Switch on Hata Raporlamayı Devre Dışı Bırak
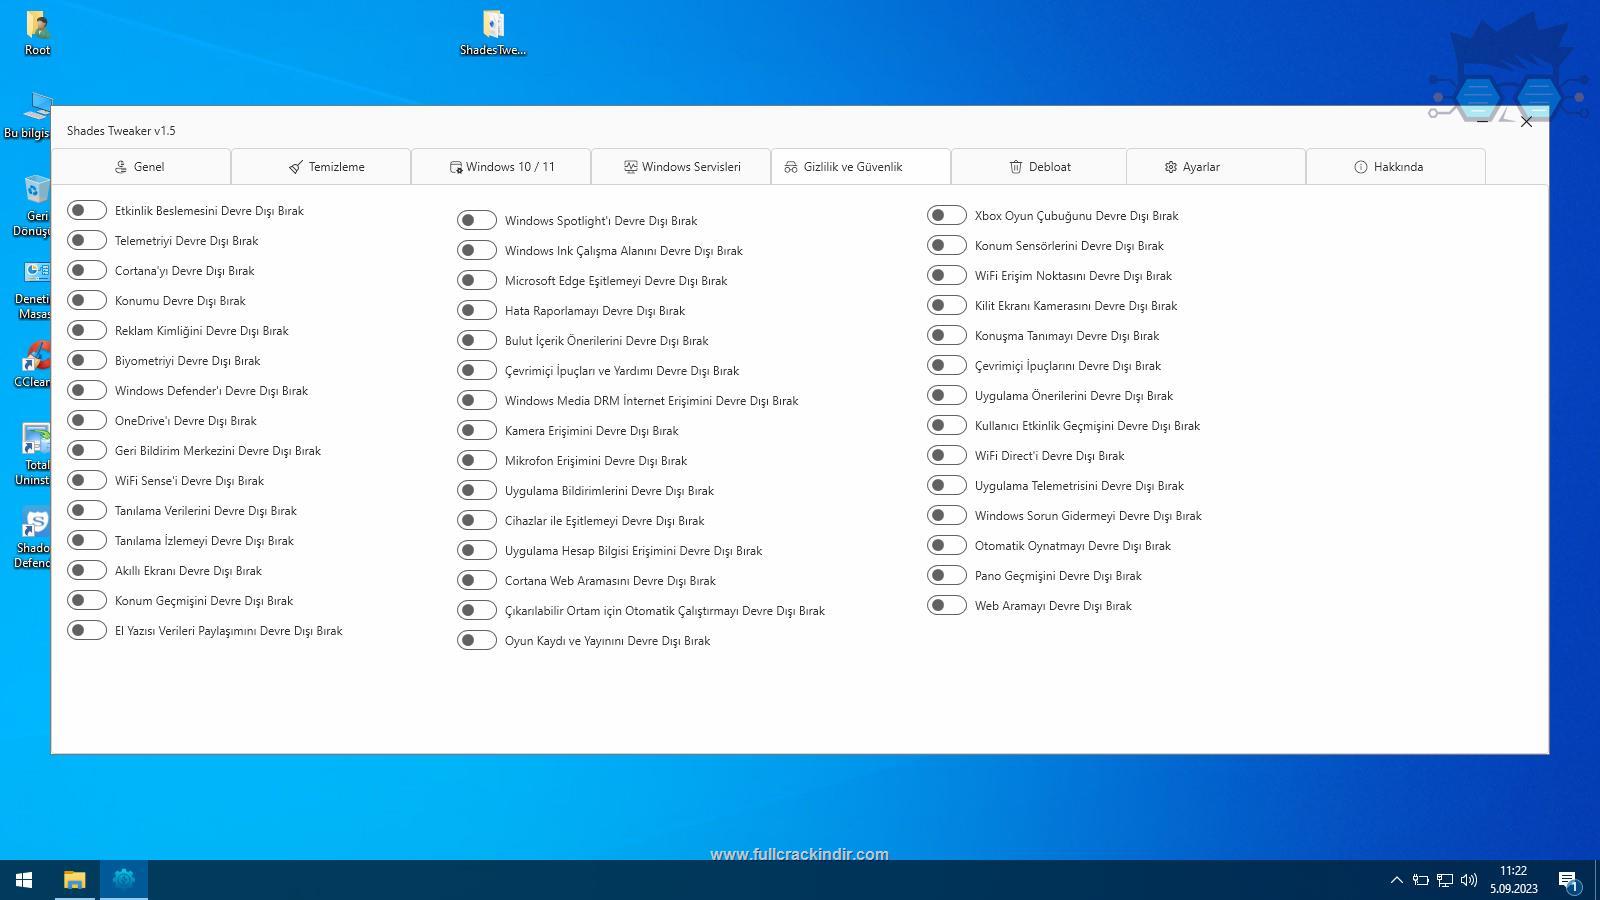1600x900 pixels. 477,310
